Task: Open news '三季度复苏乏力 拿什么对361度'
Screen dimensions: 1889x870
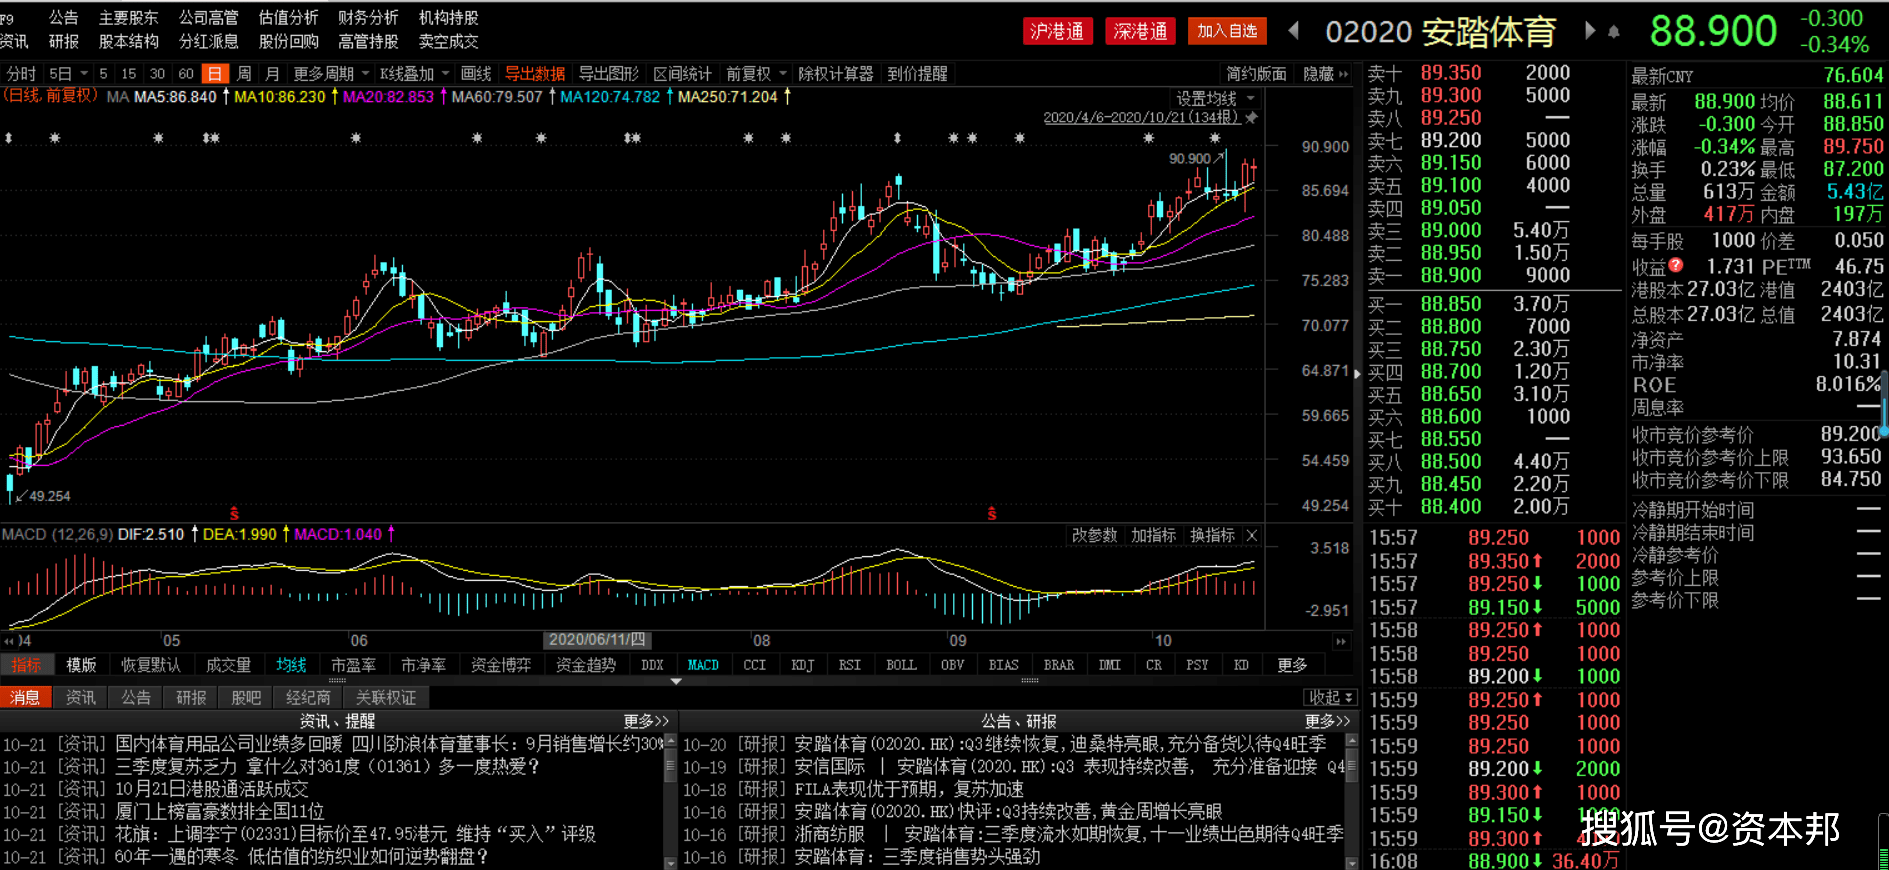Action: [328, 766]
